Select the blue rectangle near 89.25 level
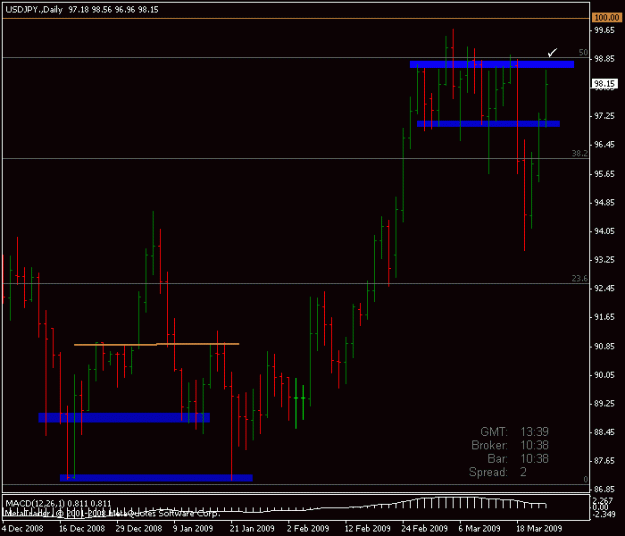The height and width of the screenshot is (536, 625). (124, 417)
